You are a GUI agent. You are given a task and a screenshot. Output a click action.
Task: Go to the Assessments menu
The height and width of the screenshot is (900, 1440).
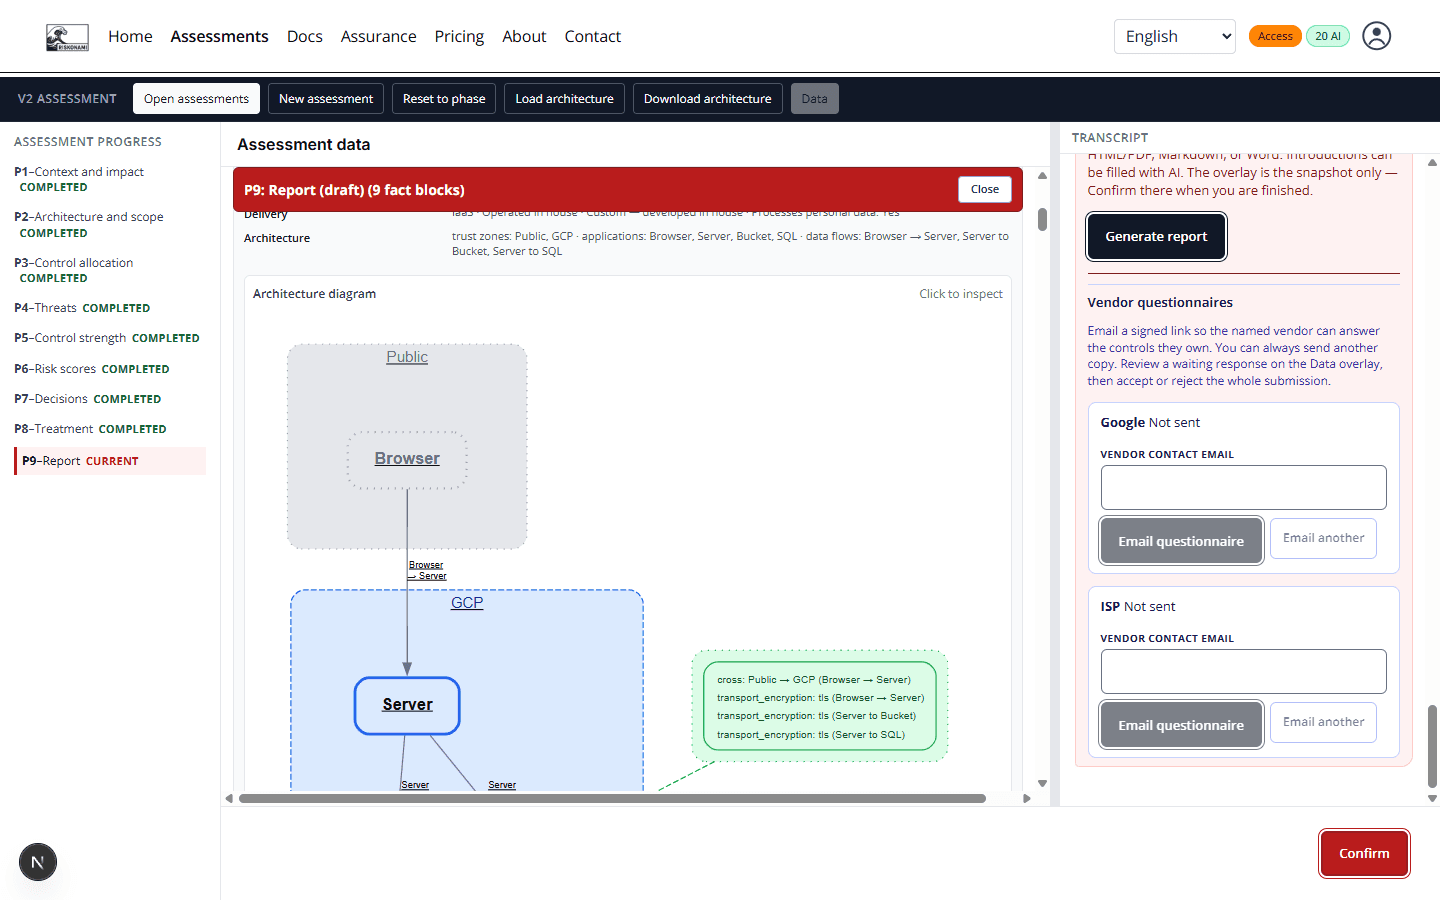pyautogui.click(x=219, y=37)
